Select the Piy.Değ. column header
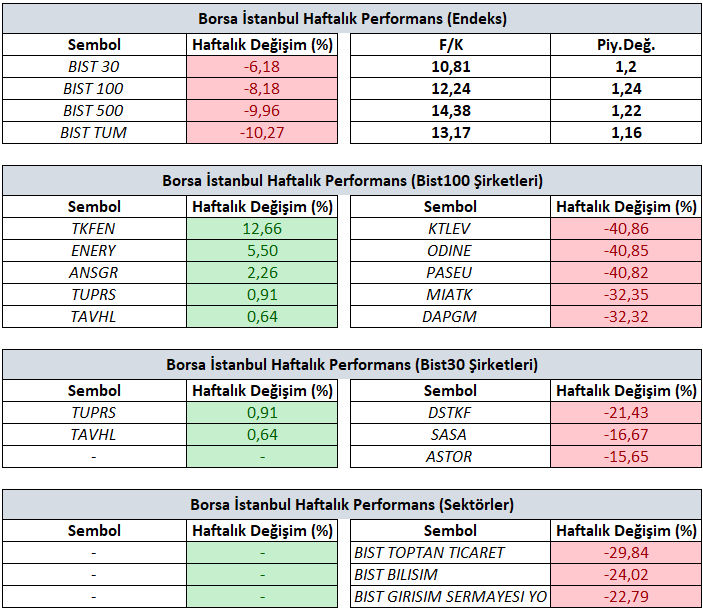Image resolution: width=703 pixels, height=609 pixels. 626,44
